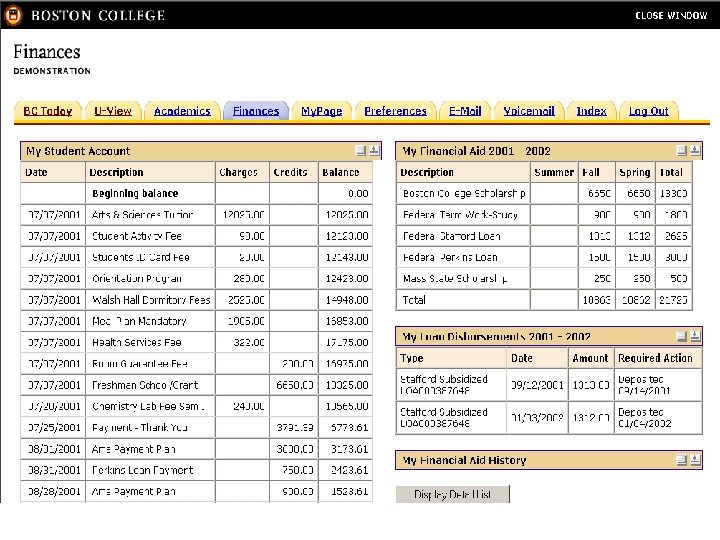Click the Type header in Loan Disbursements

click(x=451, y=358)
